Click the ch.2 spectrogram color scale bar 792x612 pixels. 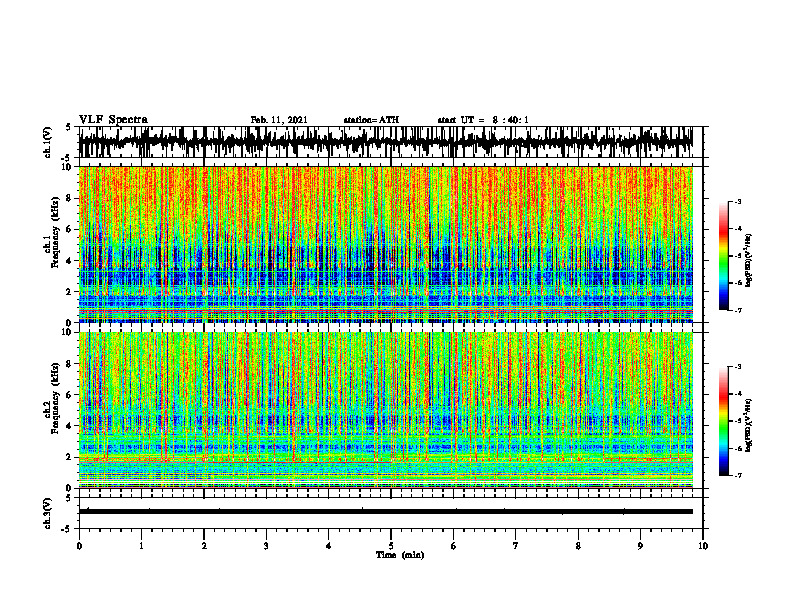coord(724,421)
